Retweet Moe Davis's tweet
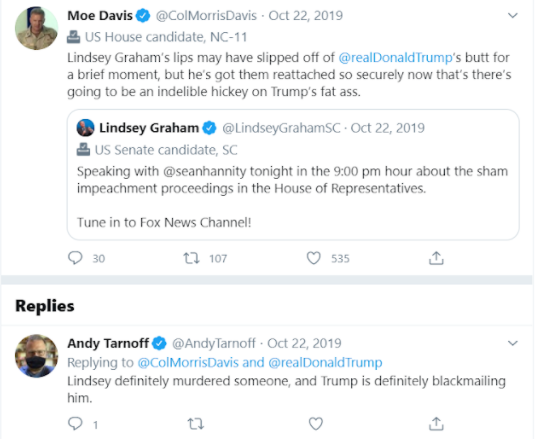The width and height of the screenshot is (535, 439). [191, 258]
